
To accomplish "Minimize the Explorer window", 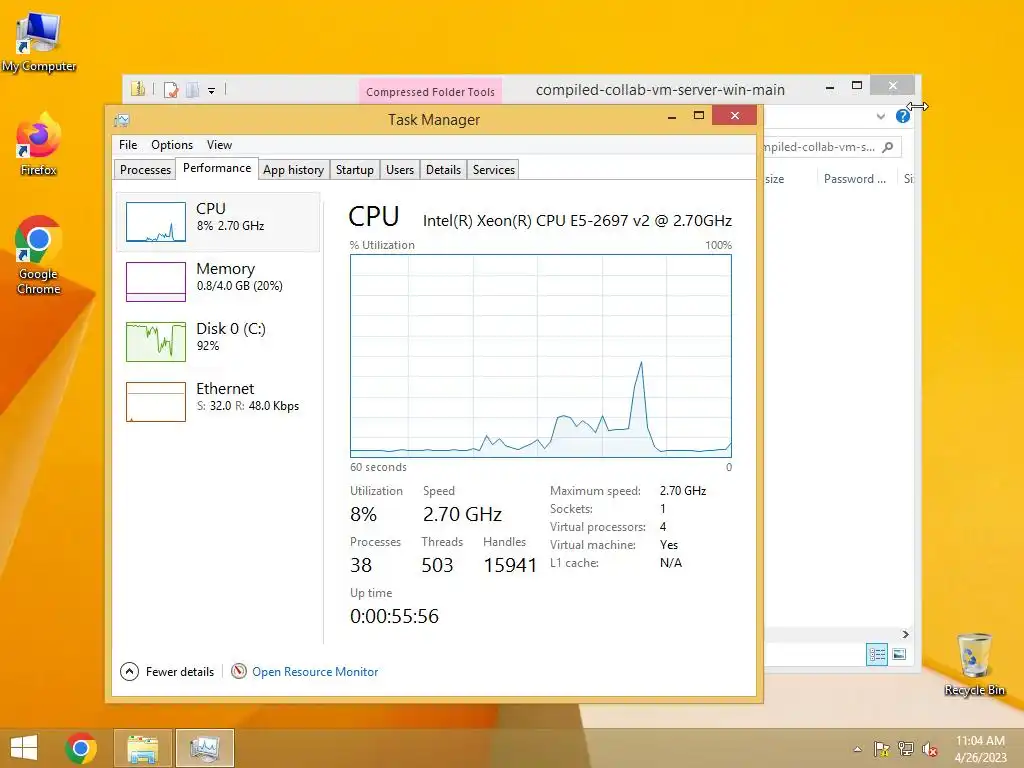I will [830, 86].
